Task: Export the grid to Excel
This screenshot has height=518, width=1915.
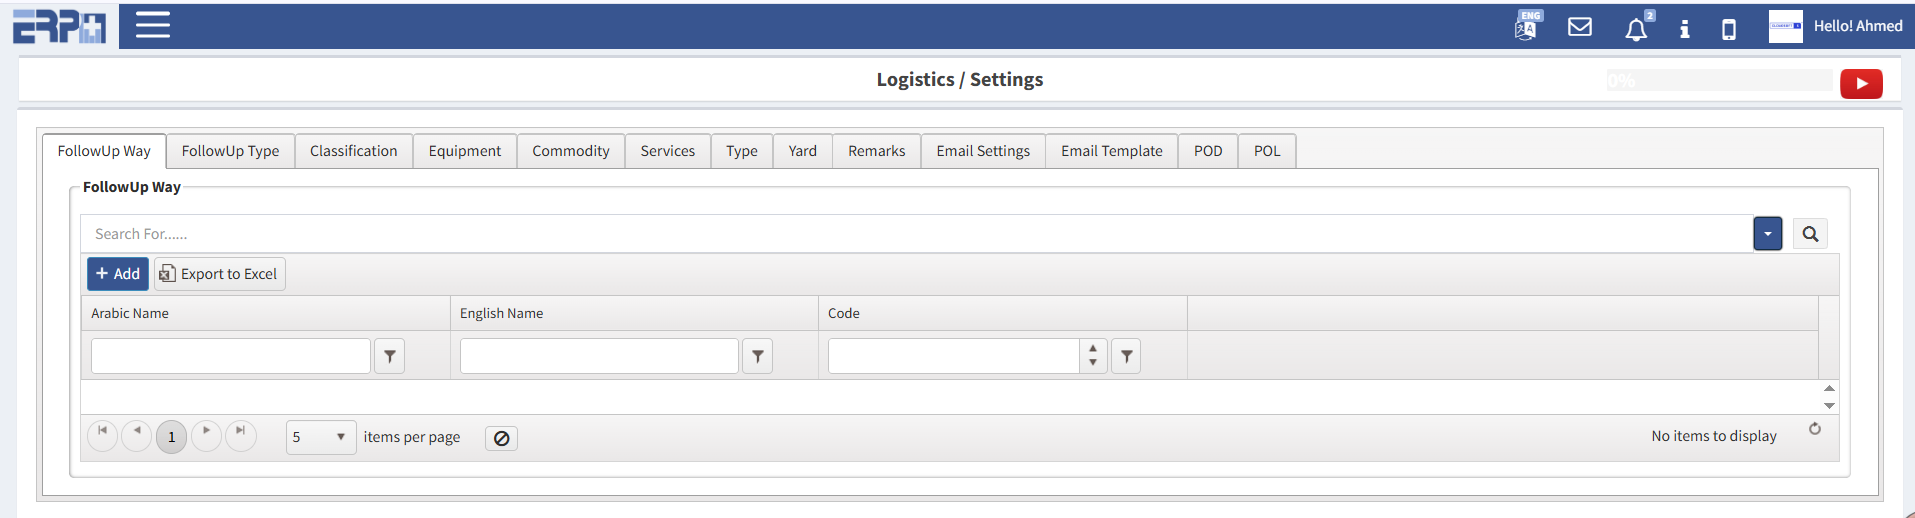Action: point(219,274)
